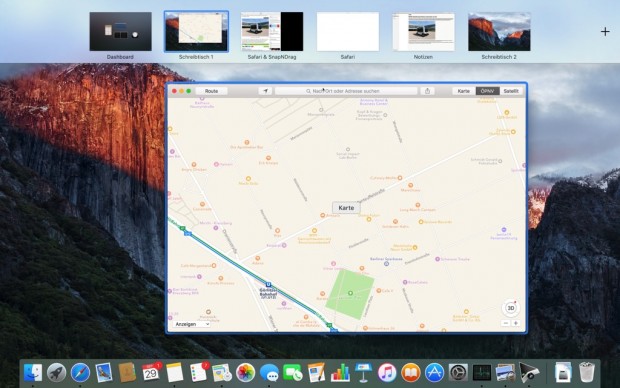The image size is (620, 388).
Task: Zoom in with the plus map button
Action: pos(516,323)
